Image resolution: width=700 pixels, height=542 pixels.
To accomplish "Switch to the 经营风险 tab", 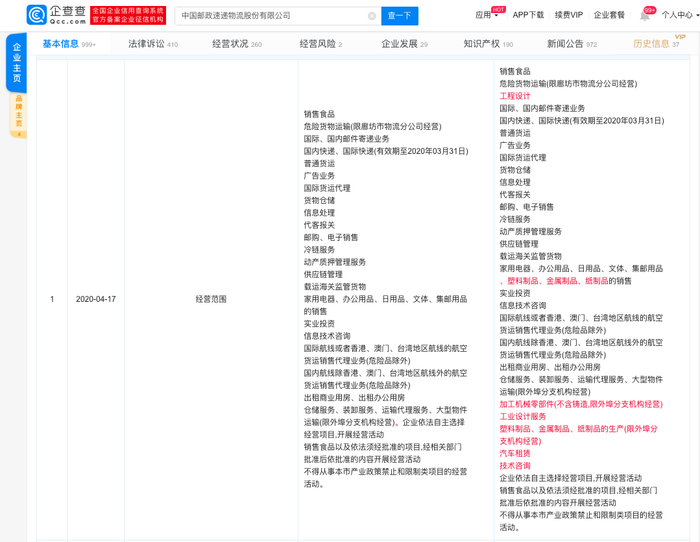I will point(321,44).
